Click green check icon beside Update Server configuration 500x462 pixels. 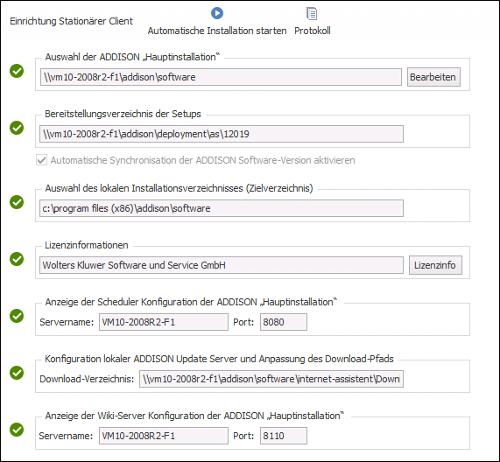[x=17, y=373]
